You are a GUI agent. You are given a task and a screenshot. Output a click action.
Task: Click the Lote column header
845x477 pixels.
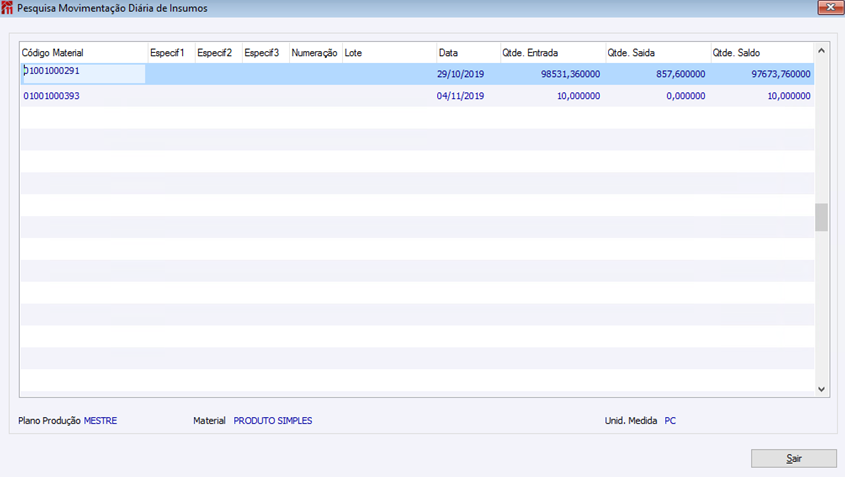click(x=389, y=53)
